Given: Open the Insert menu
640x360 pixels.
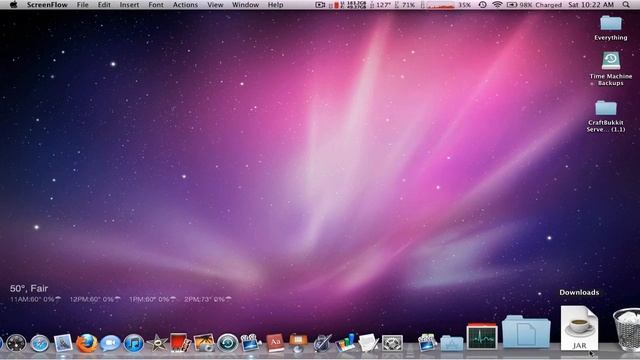Looking at the screenshot, I should point(129,5).
